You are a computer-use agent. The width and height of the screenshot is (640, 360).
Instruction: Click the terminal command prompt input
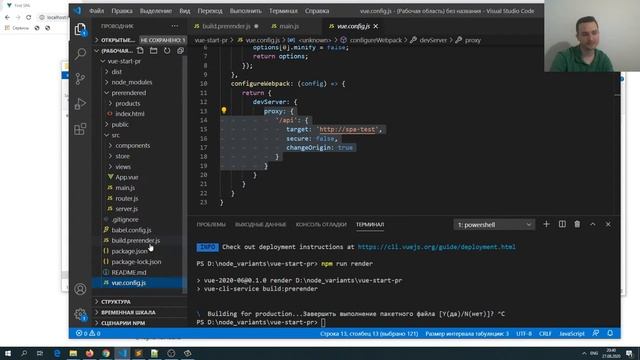click(323, 322)
